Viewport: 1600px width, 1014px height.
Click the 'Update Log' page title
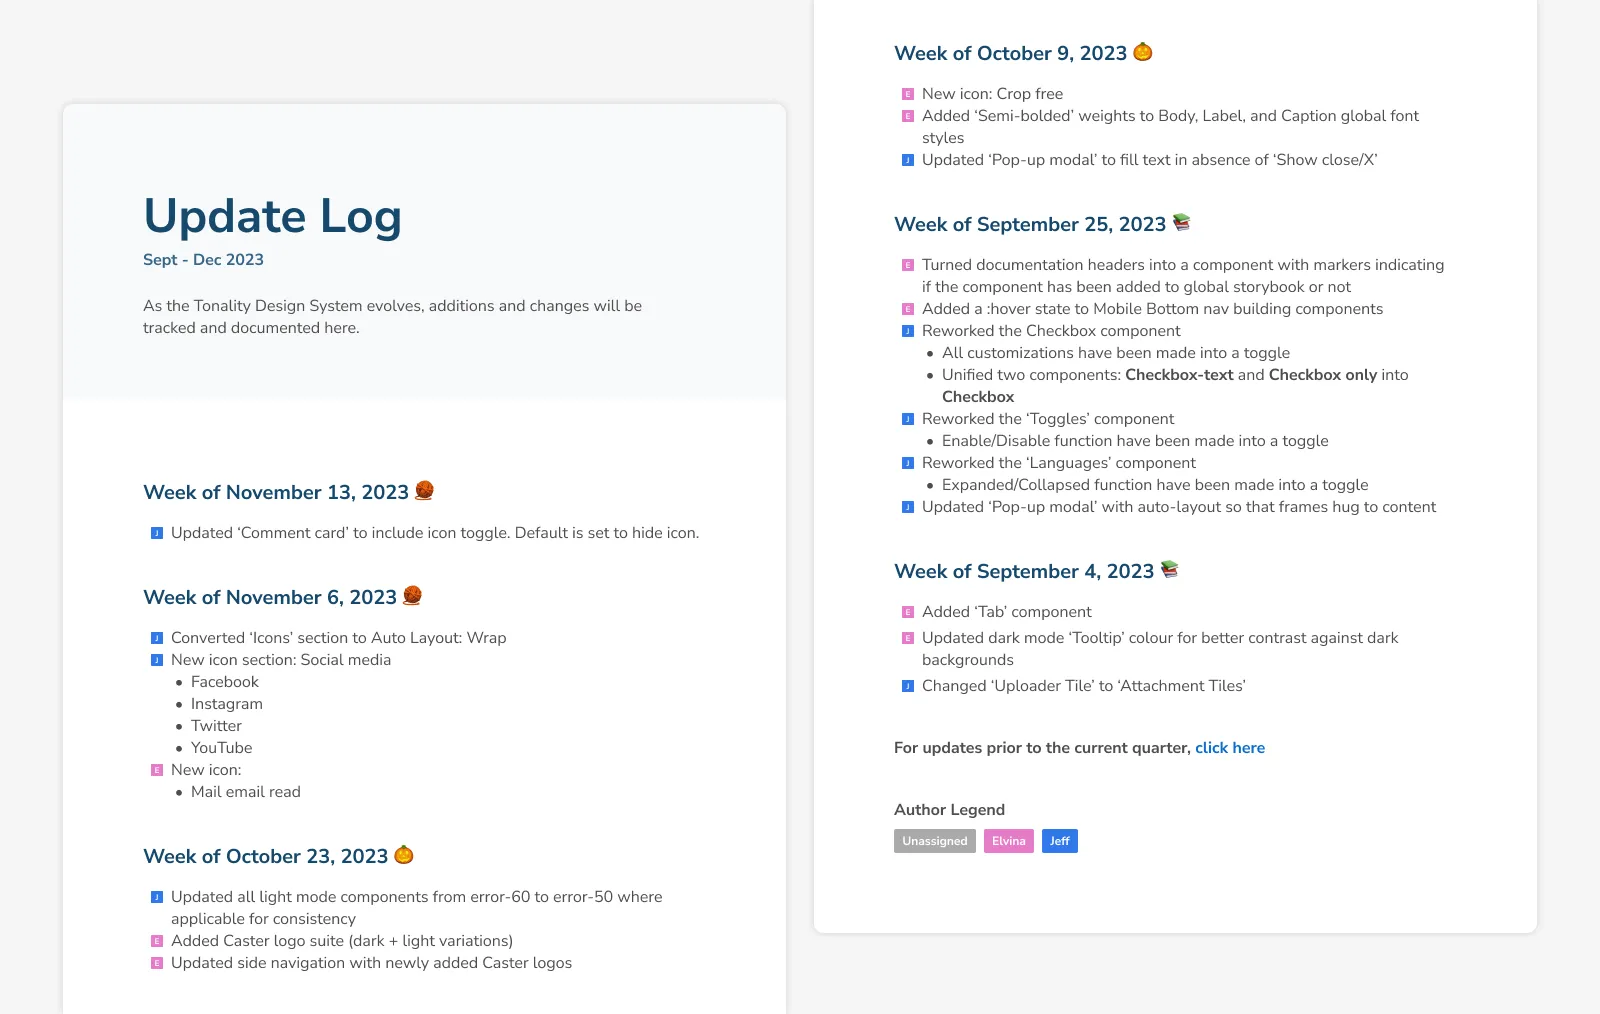(x=272, y=216)
